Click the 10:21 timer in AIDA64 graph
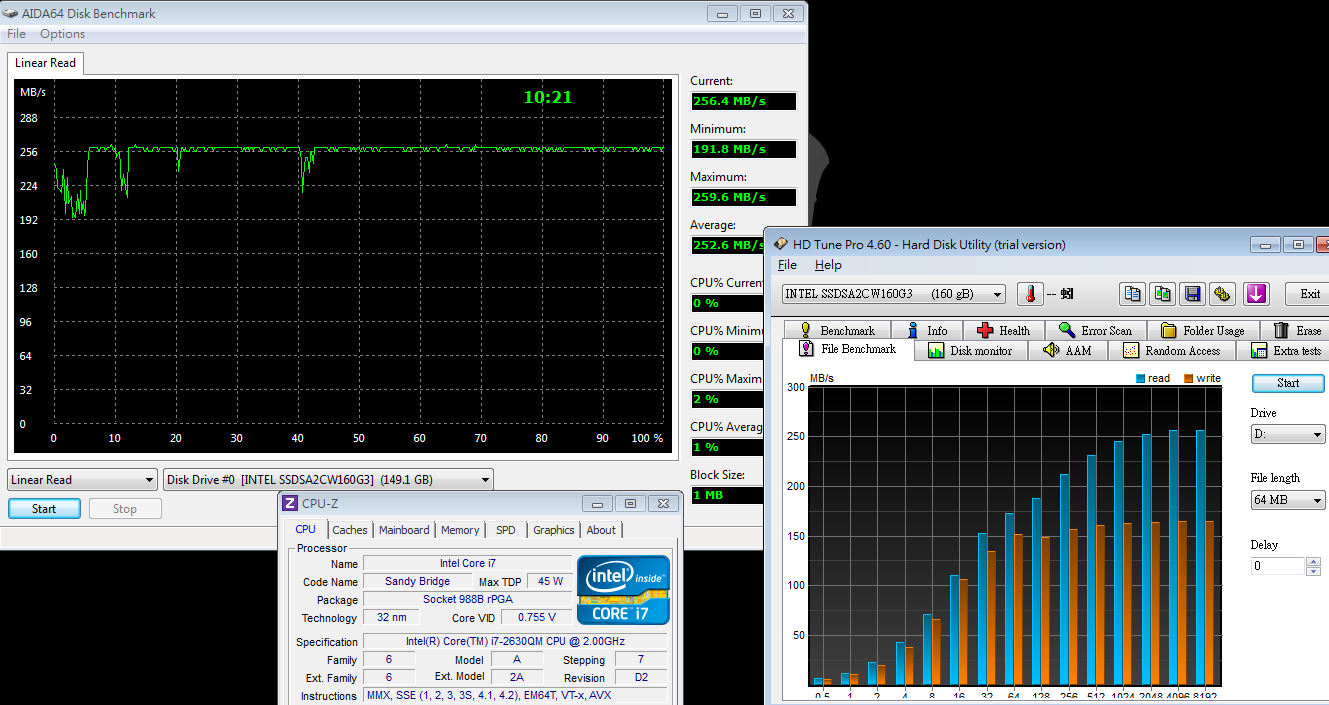Image resolution: width=1329 pixels, height=705 pixels. tap(548, 97)
